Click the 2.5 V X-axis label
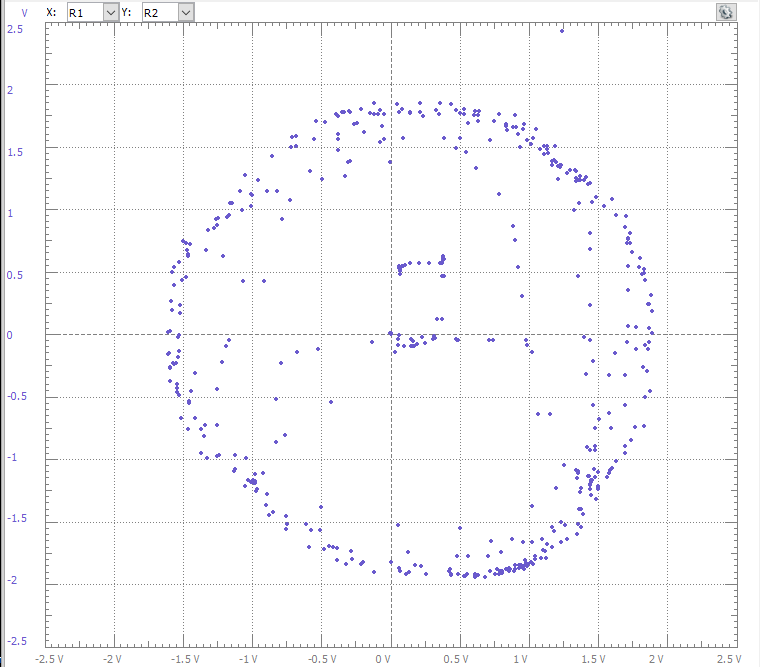This screenshot has width=760, height=667. tap(729, 659)
